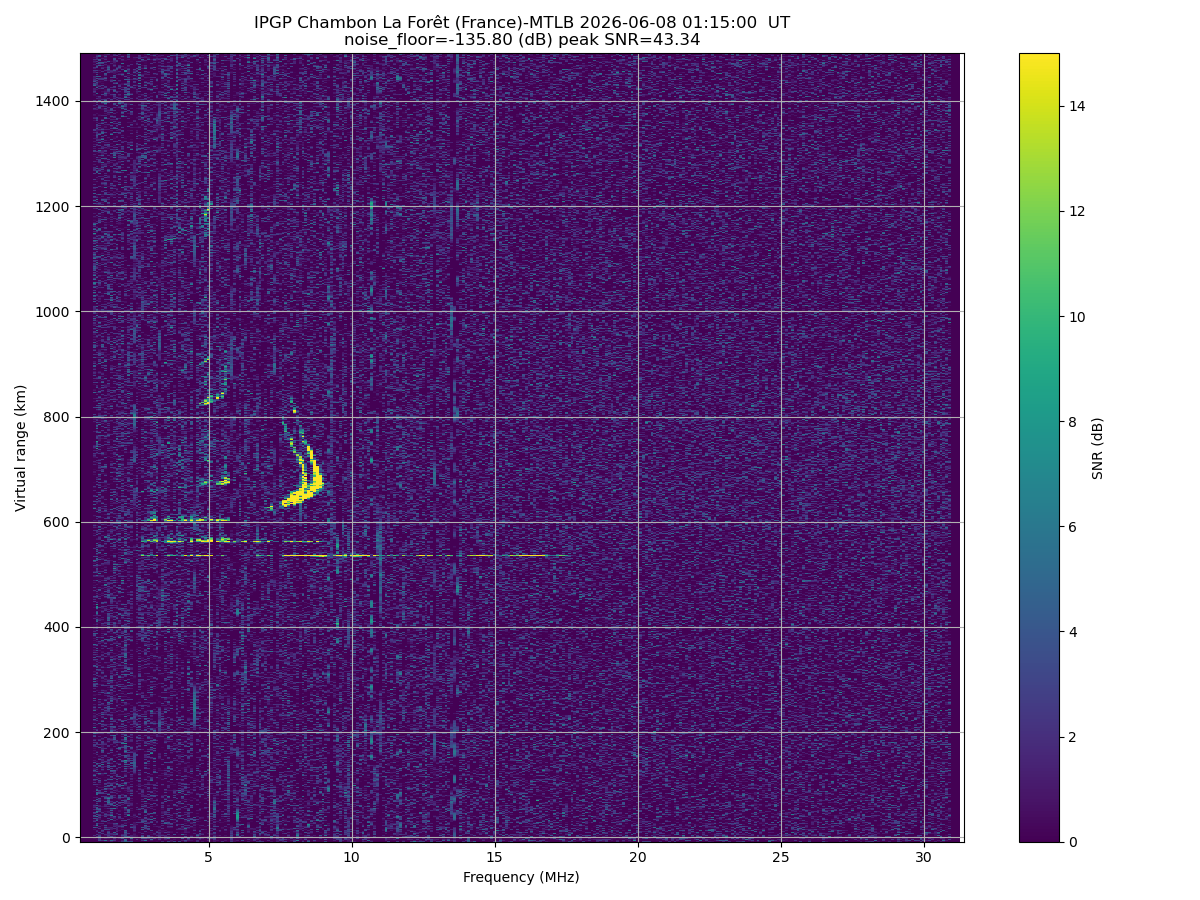
Task: Click the colorbar tick labeled 8
Action: [1074, 422]
